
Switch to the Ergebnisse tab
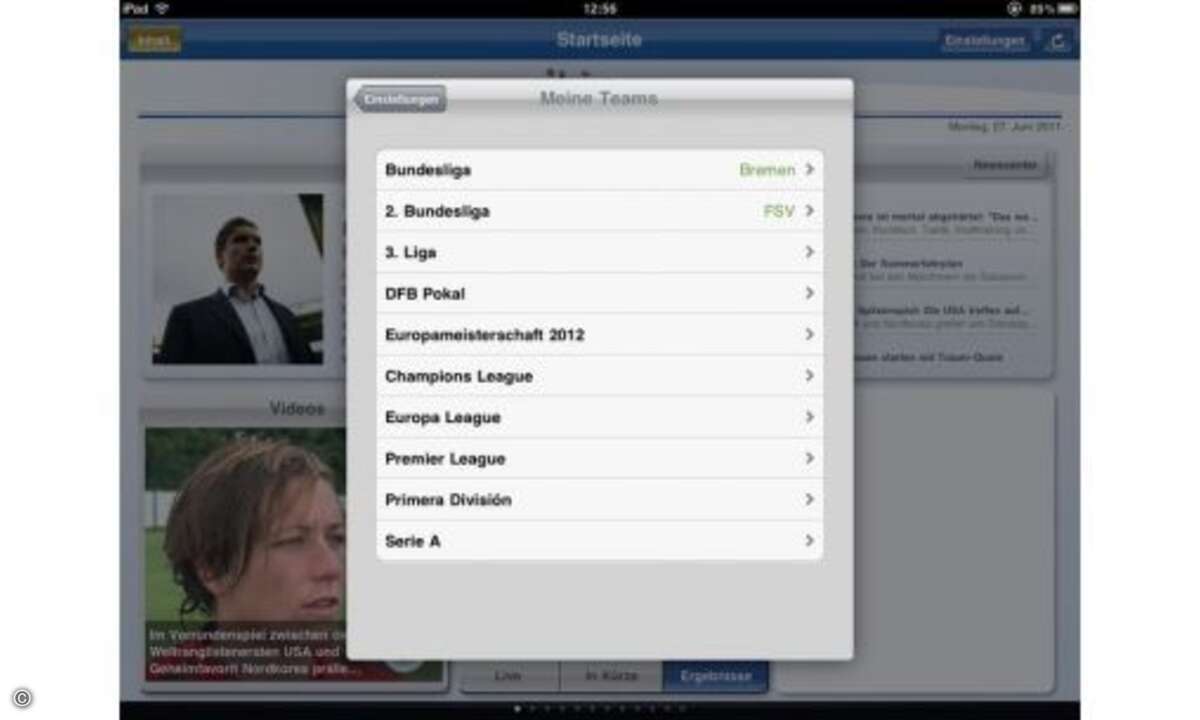[715, 676]
